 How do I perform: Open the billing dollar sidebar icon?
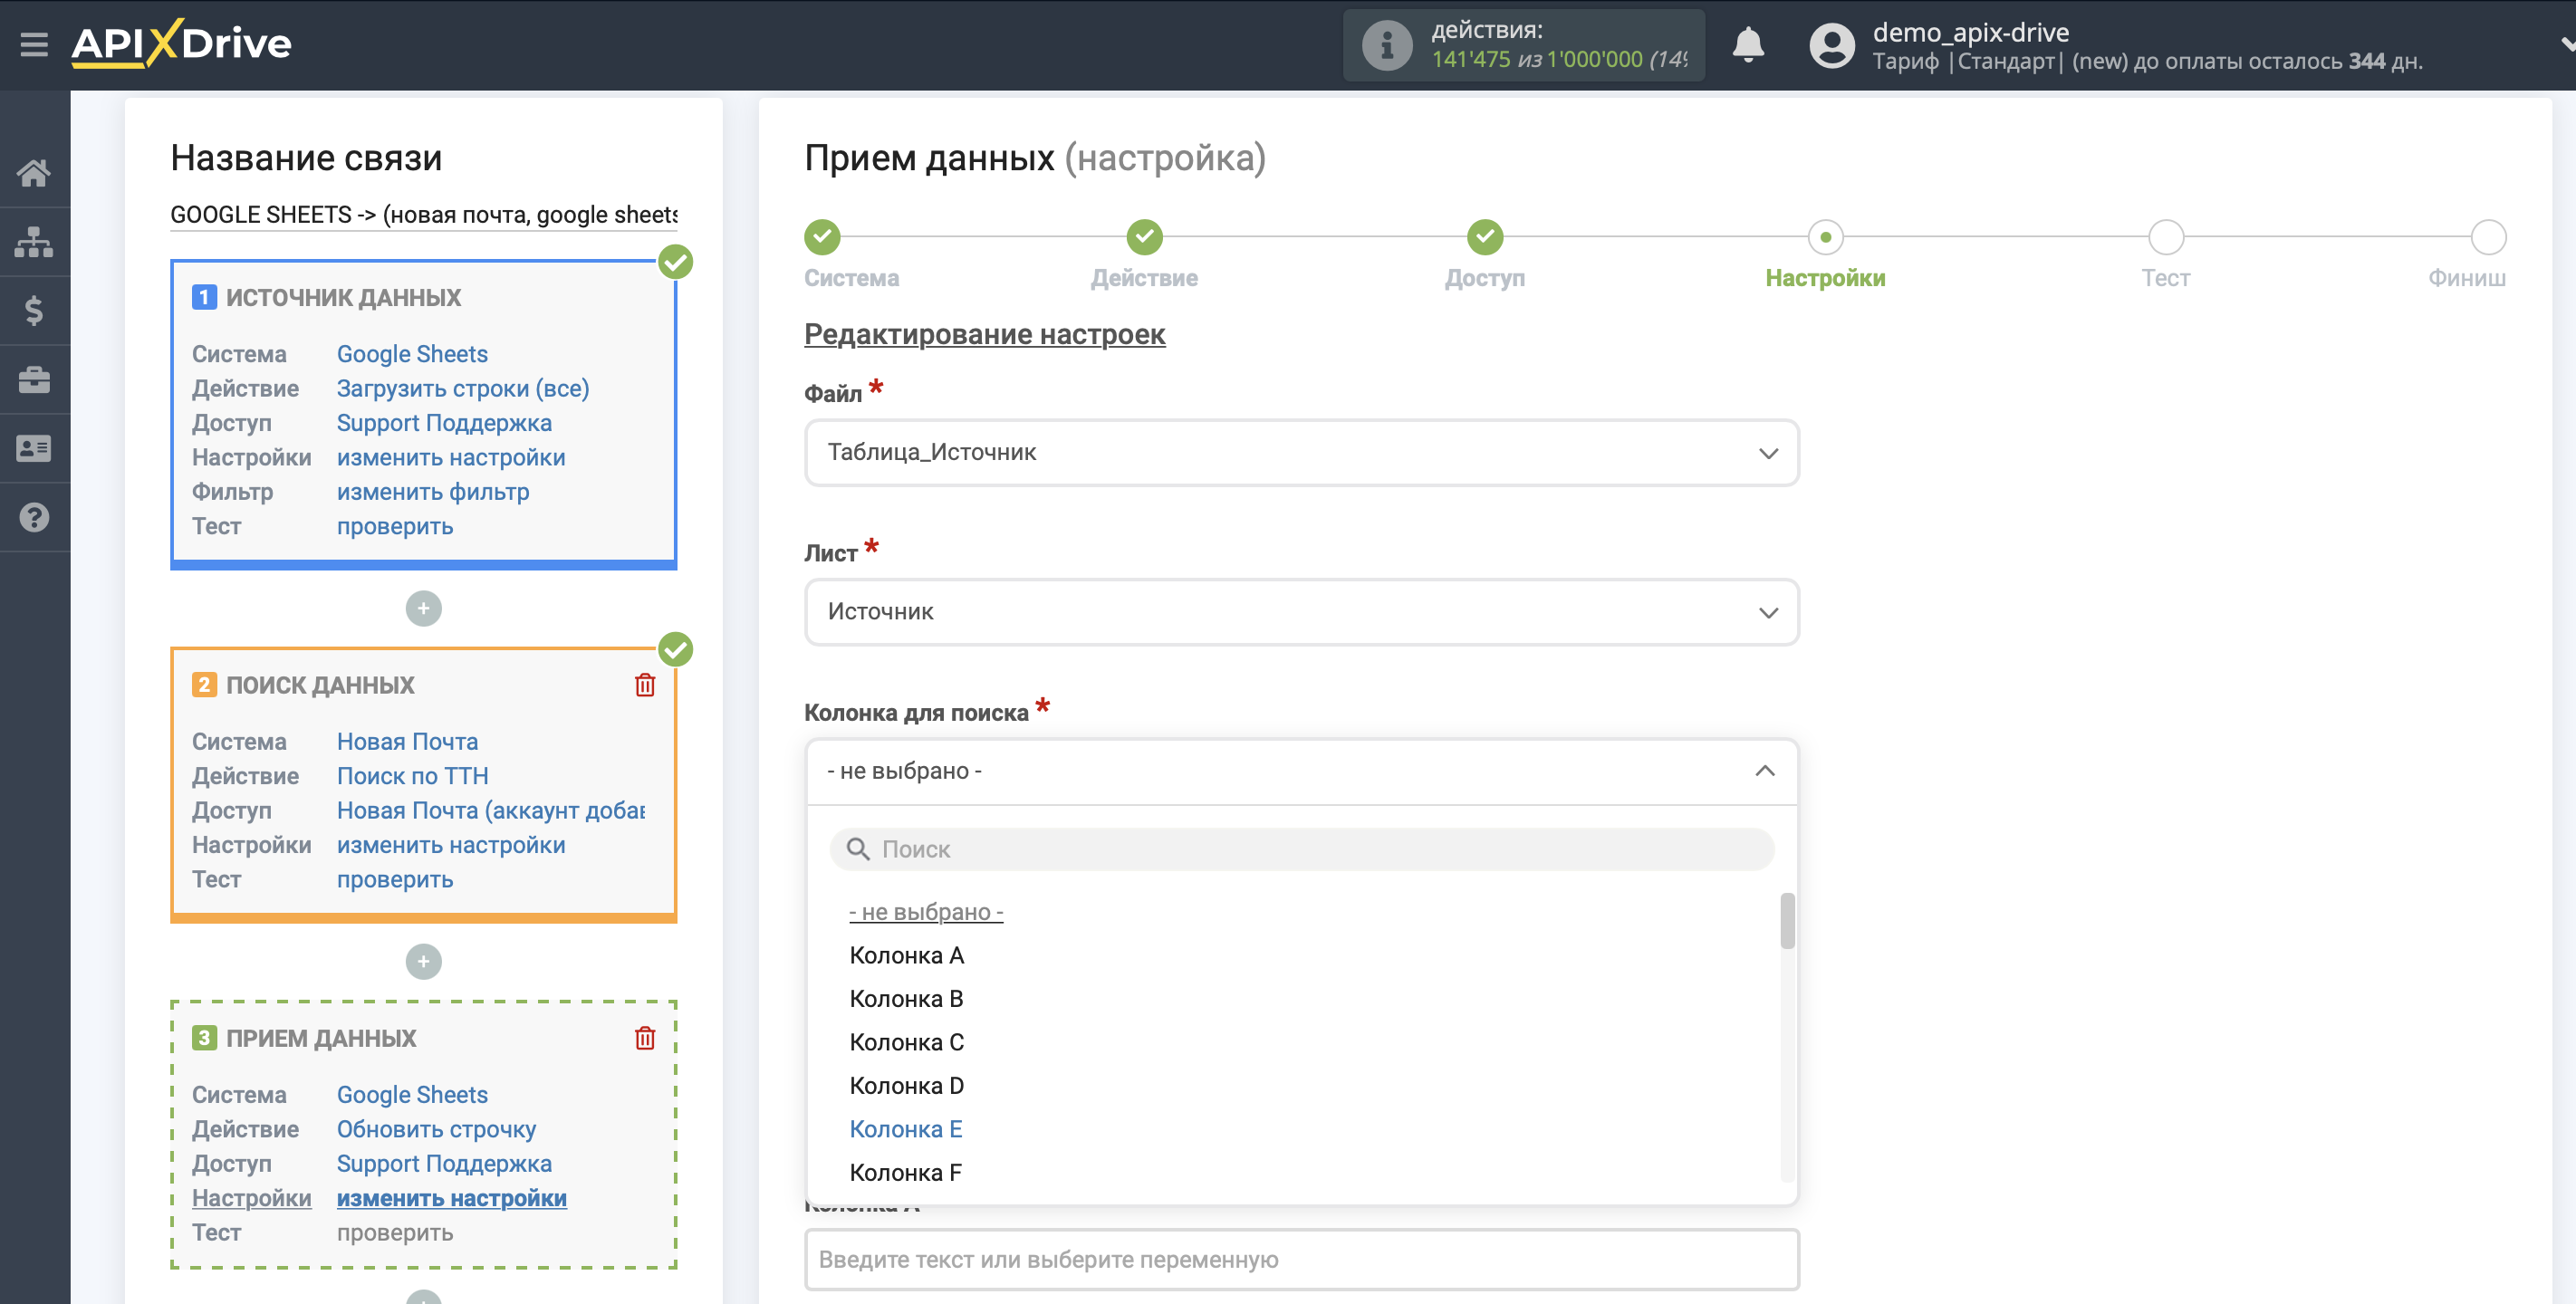(x=34, y=311)
